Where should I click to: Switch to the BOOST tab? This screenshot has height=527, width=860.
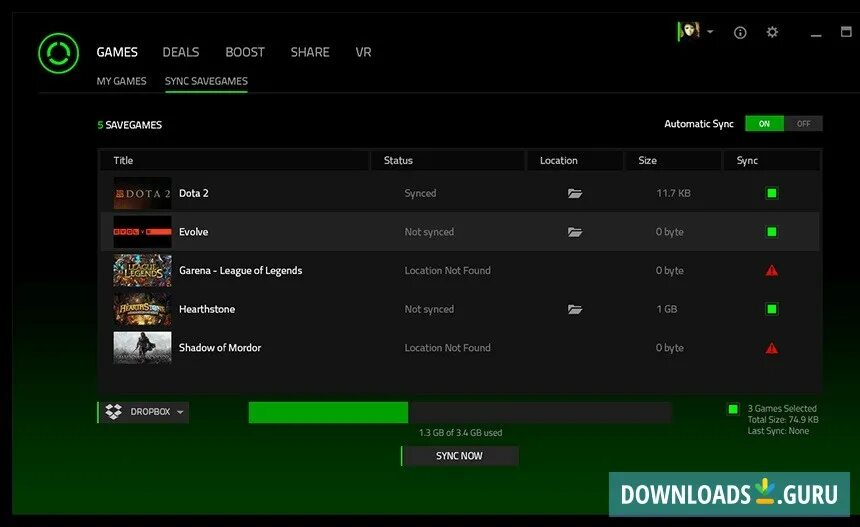click(245, 52)
